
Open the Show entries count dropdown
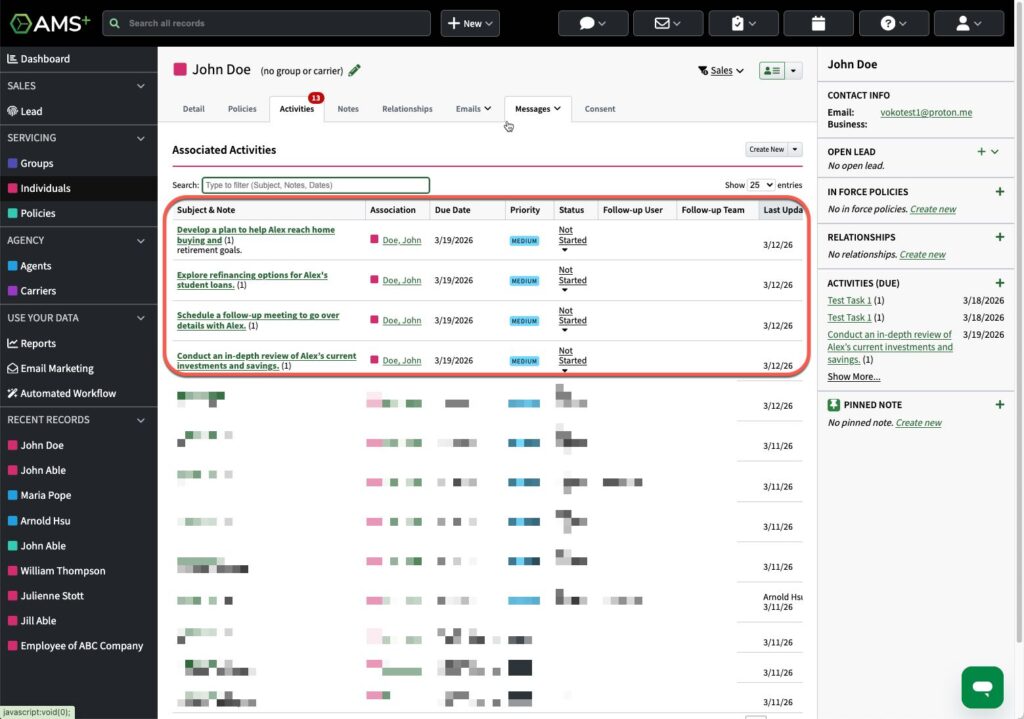pyautogui.click(x=761, y=185)
